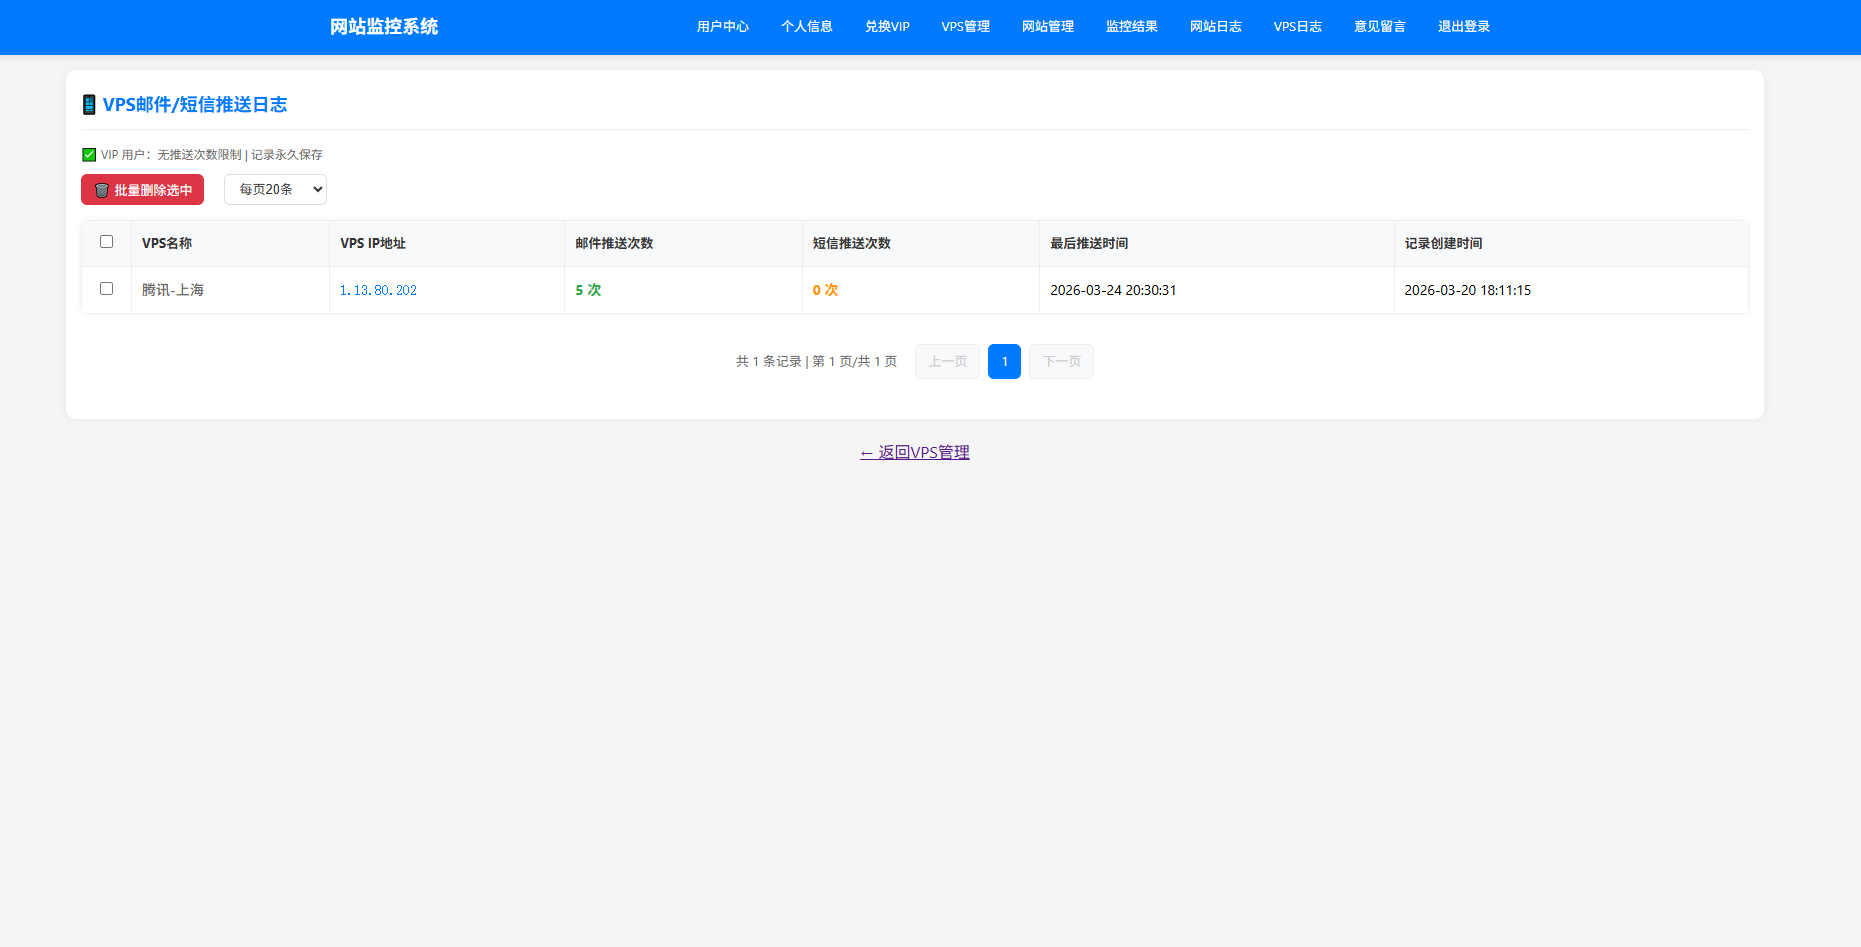The height and width of the screenshot is (947, 1861).
Task: Click the 返回VPS管理 link
Action: tap(914, 453)
